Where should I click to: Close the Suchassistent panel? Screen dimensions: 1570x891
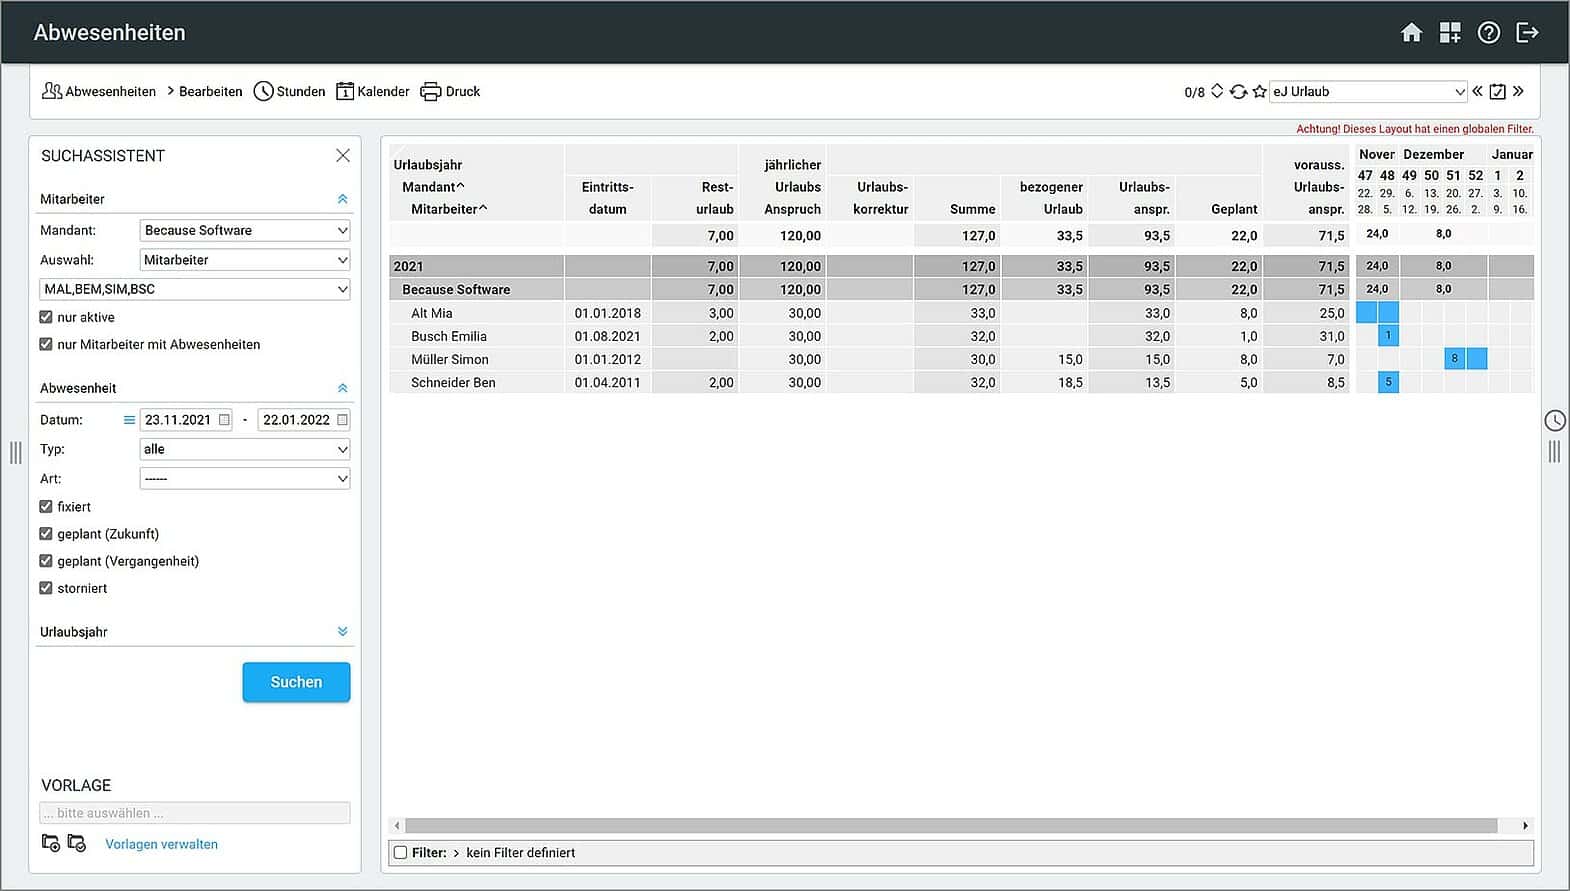pos(343,156)
